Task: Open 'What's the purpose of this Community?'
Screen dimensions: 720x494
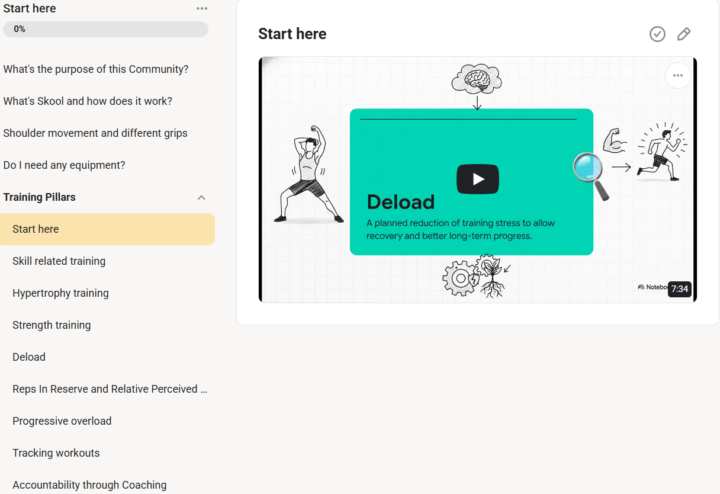Action: point(96,69)
